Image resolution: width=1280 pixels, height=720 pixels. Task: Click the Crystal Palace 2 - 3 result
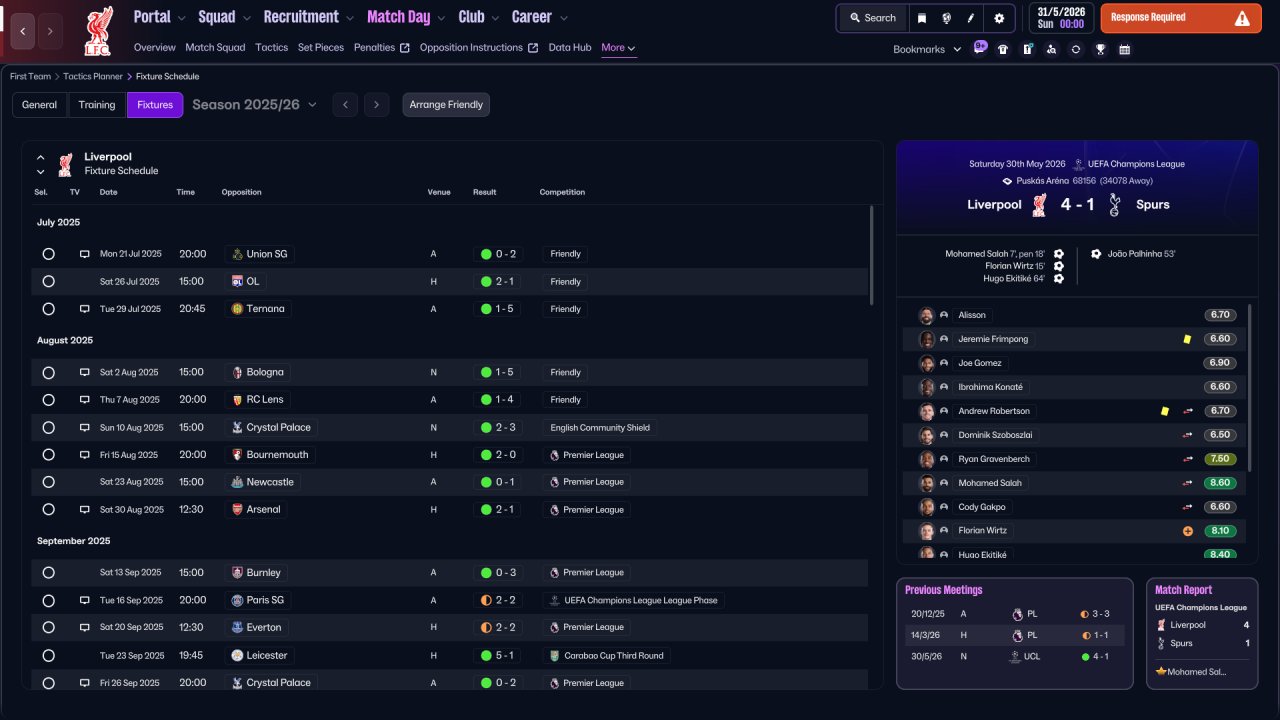click(x=498, y=428)
